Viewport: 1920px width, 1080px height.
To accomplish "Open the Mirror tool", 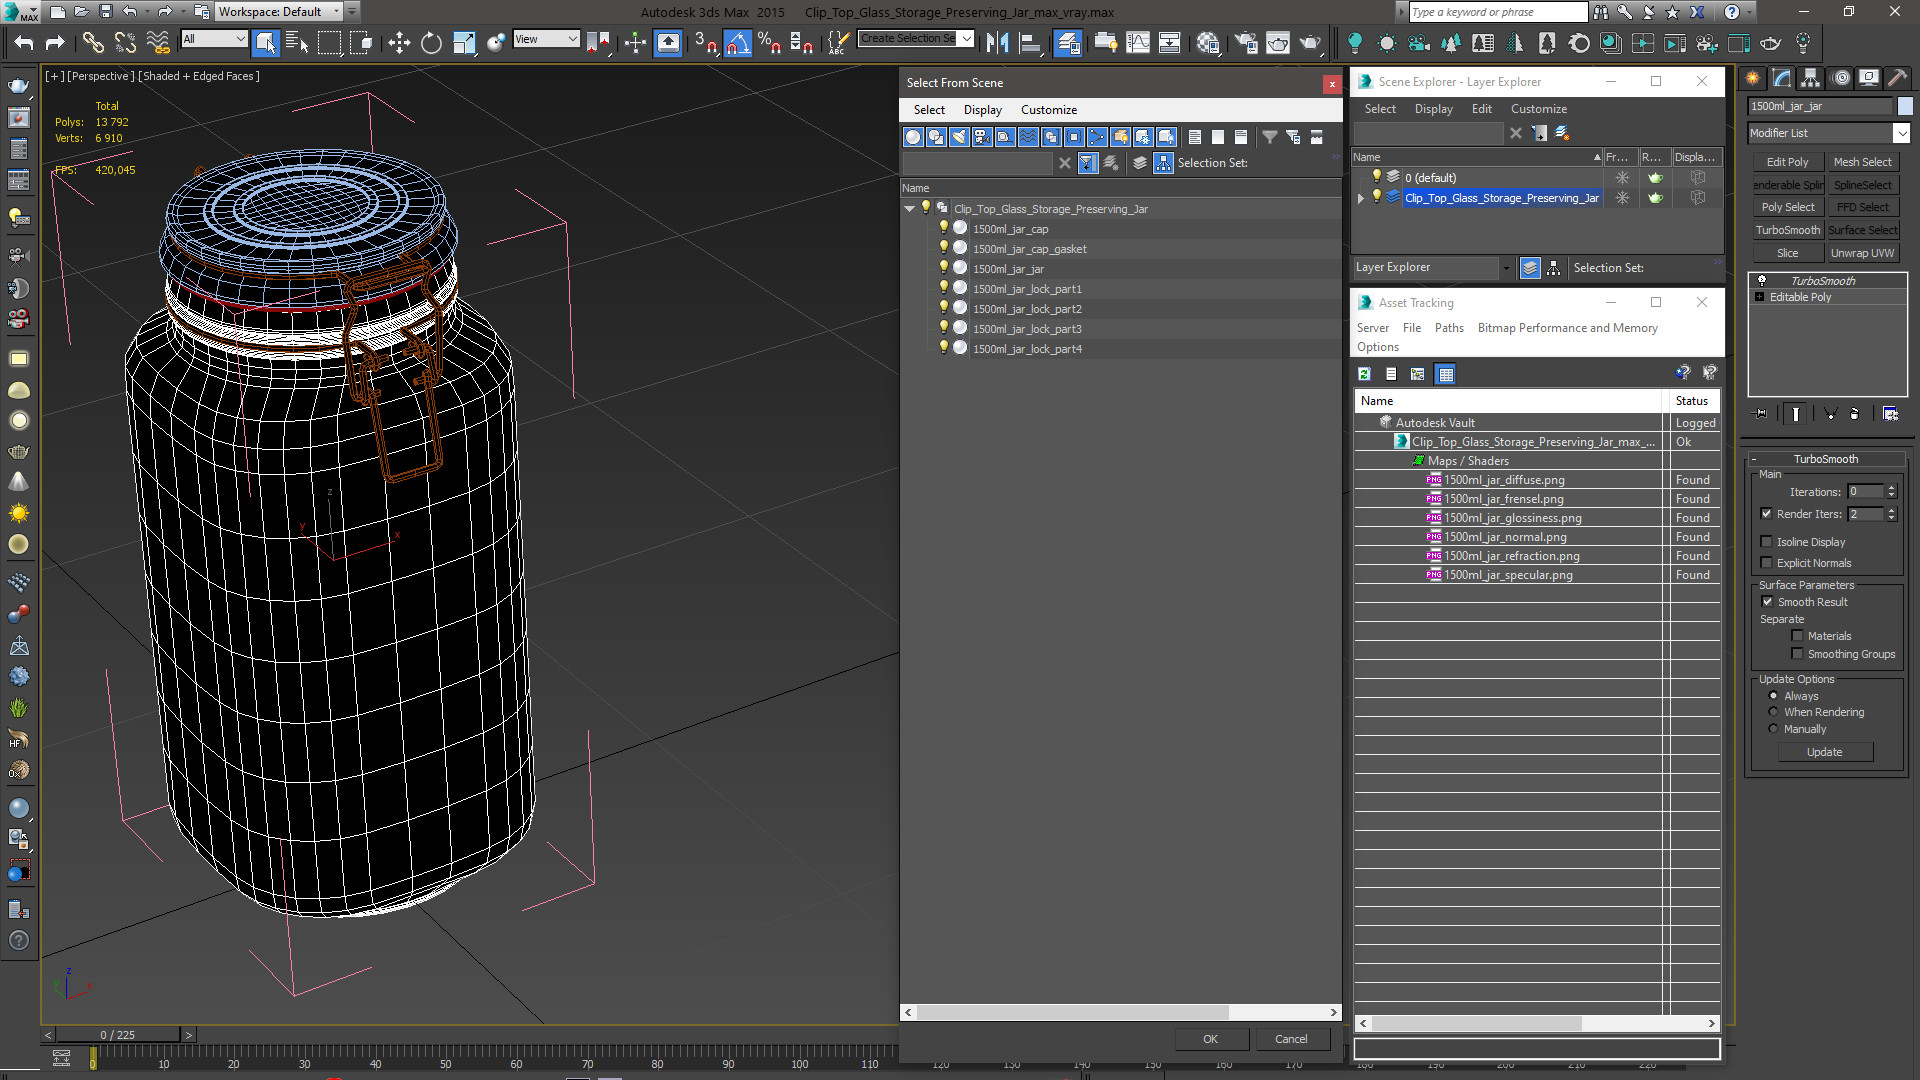I will pos(997,42).
